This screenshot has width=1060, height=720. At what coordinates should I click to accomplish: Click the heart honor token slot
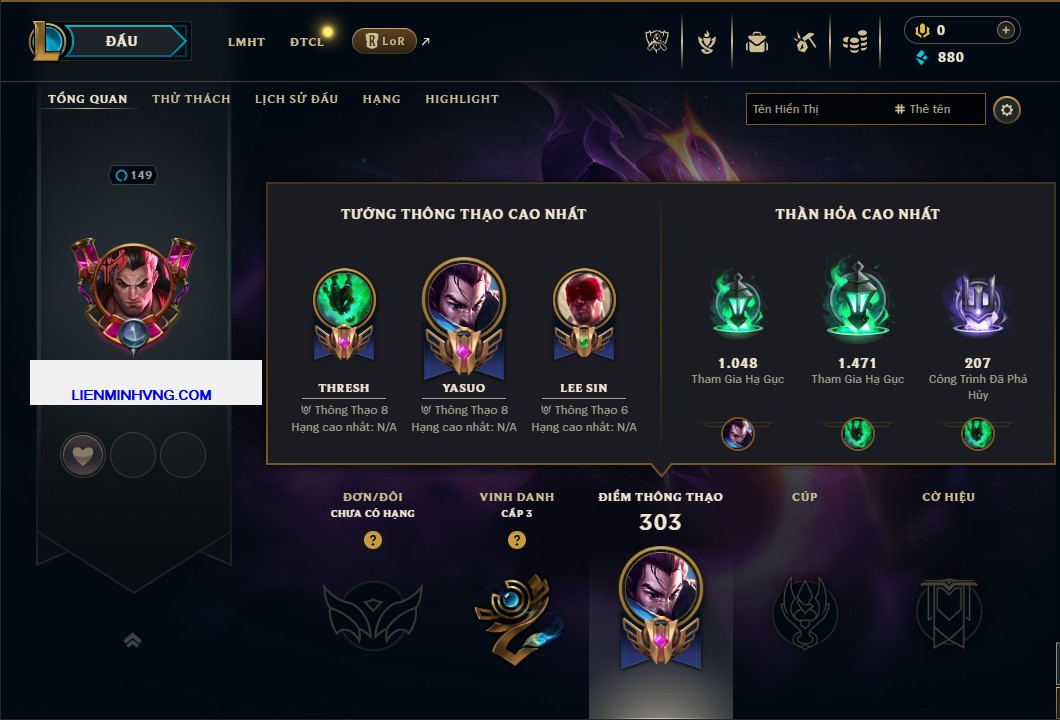82,455
